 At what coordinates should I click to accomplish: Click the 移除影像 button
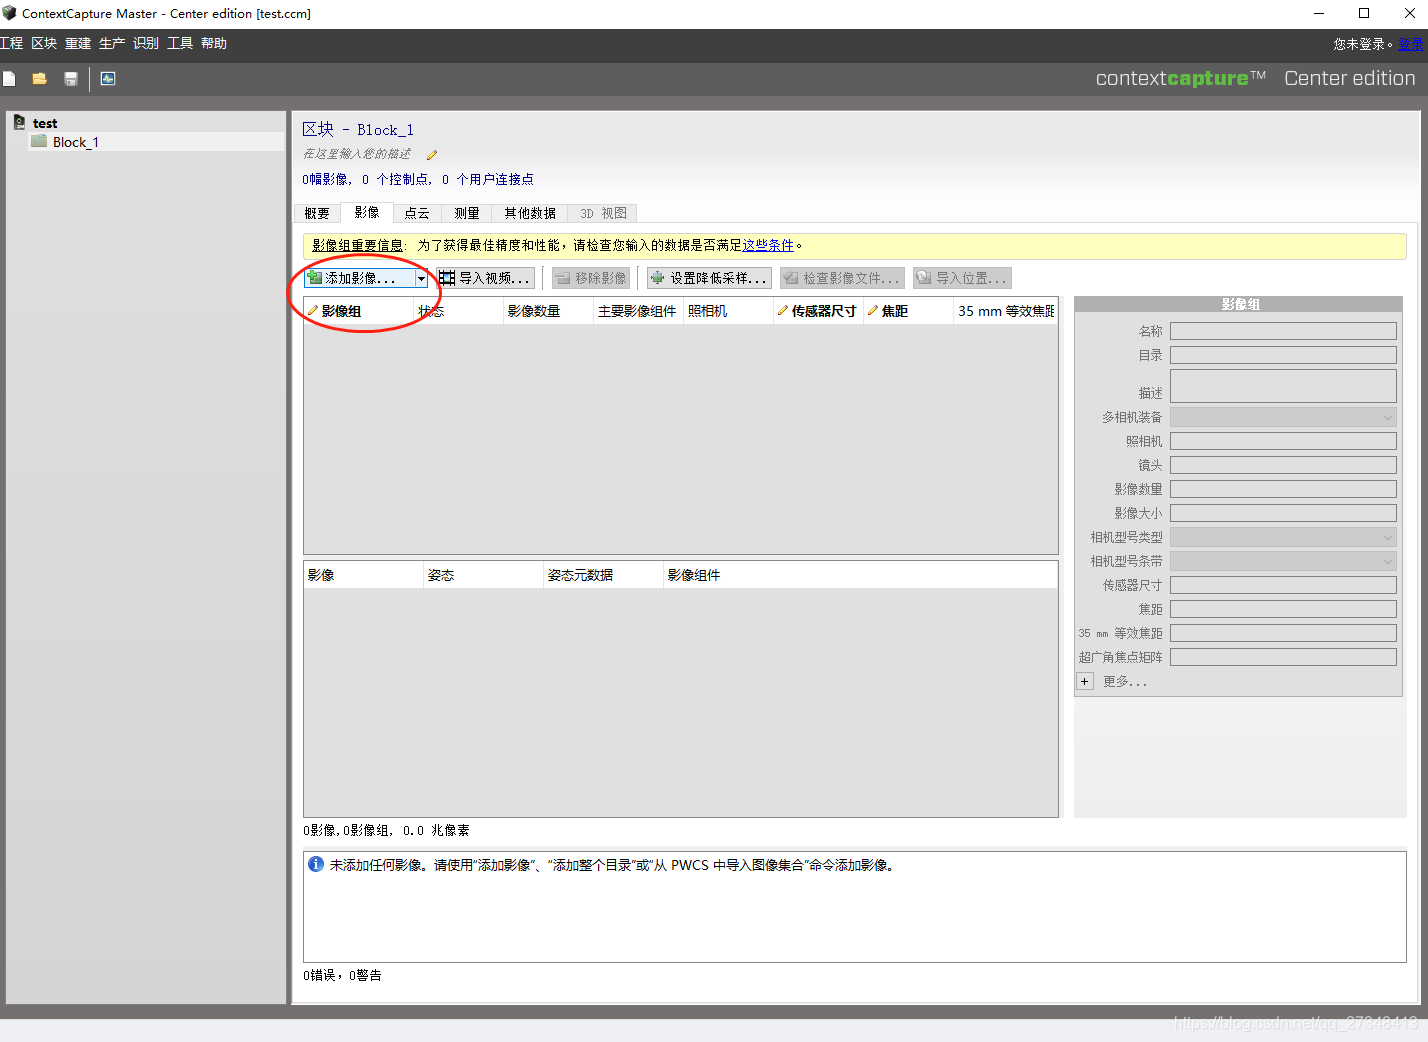coord(591,278)
